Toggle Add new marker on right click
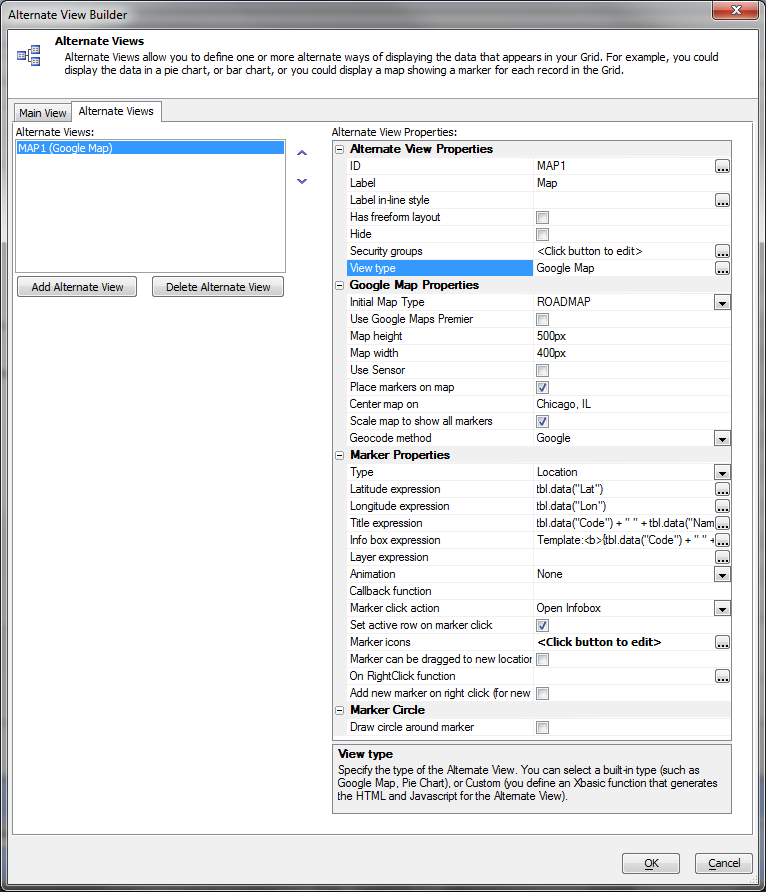Viewport: 766px width, 892px height. (x=543, y=693)
